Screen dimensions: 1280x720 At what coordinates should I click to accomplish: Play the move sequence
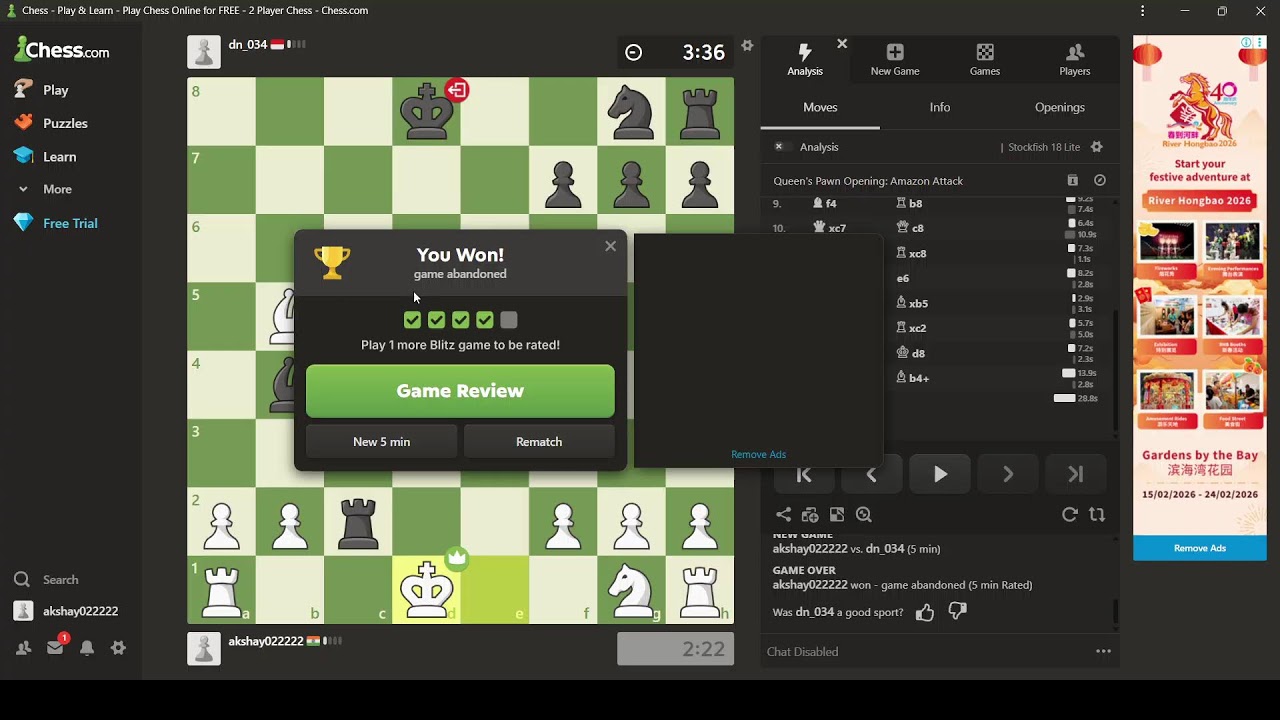click(x=940, y=475)
